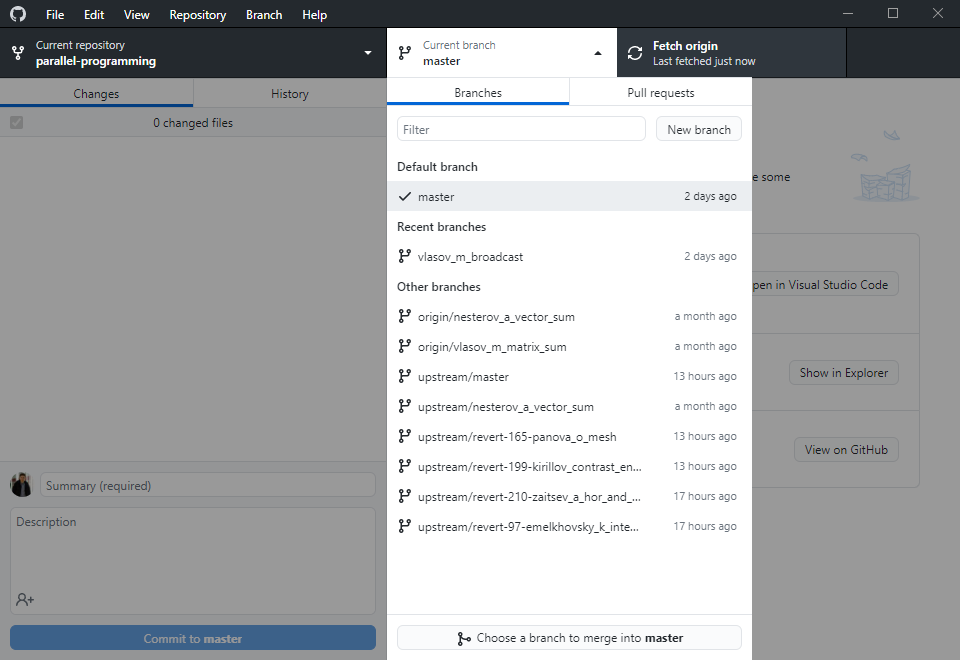The width and height of the screenshot is (960, 660).
Task: Click the Fetch origin button
Action: click(732, 53)
